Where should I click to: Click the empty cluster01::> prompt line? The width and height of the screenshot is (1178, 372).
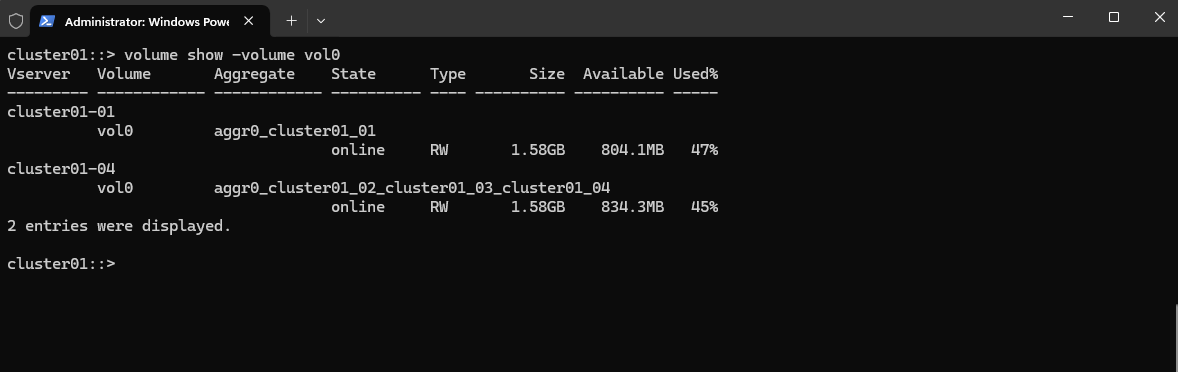pyautogui.click(x=62, y=263)
